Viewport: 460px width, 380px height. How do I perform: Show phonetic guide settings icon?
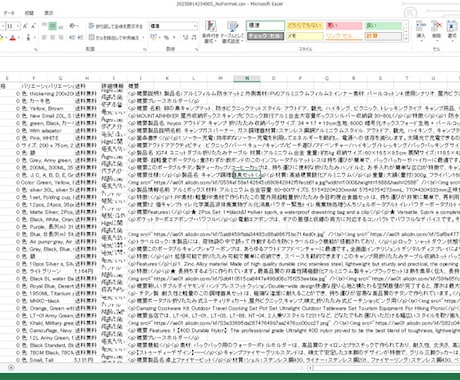tap(29, 38)
